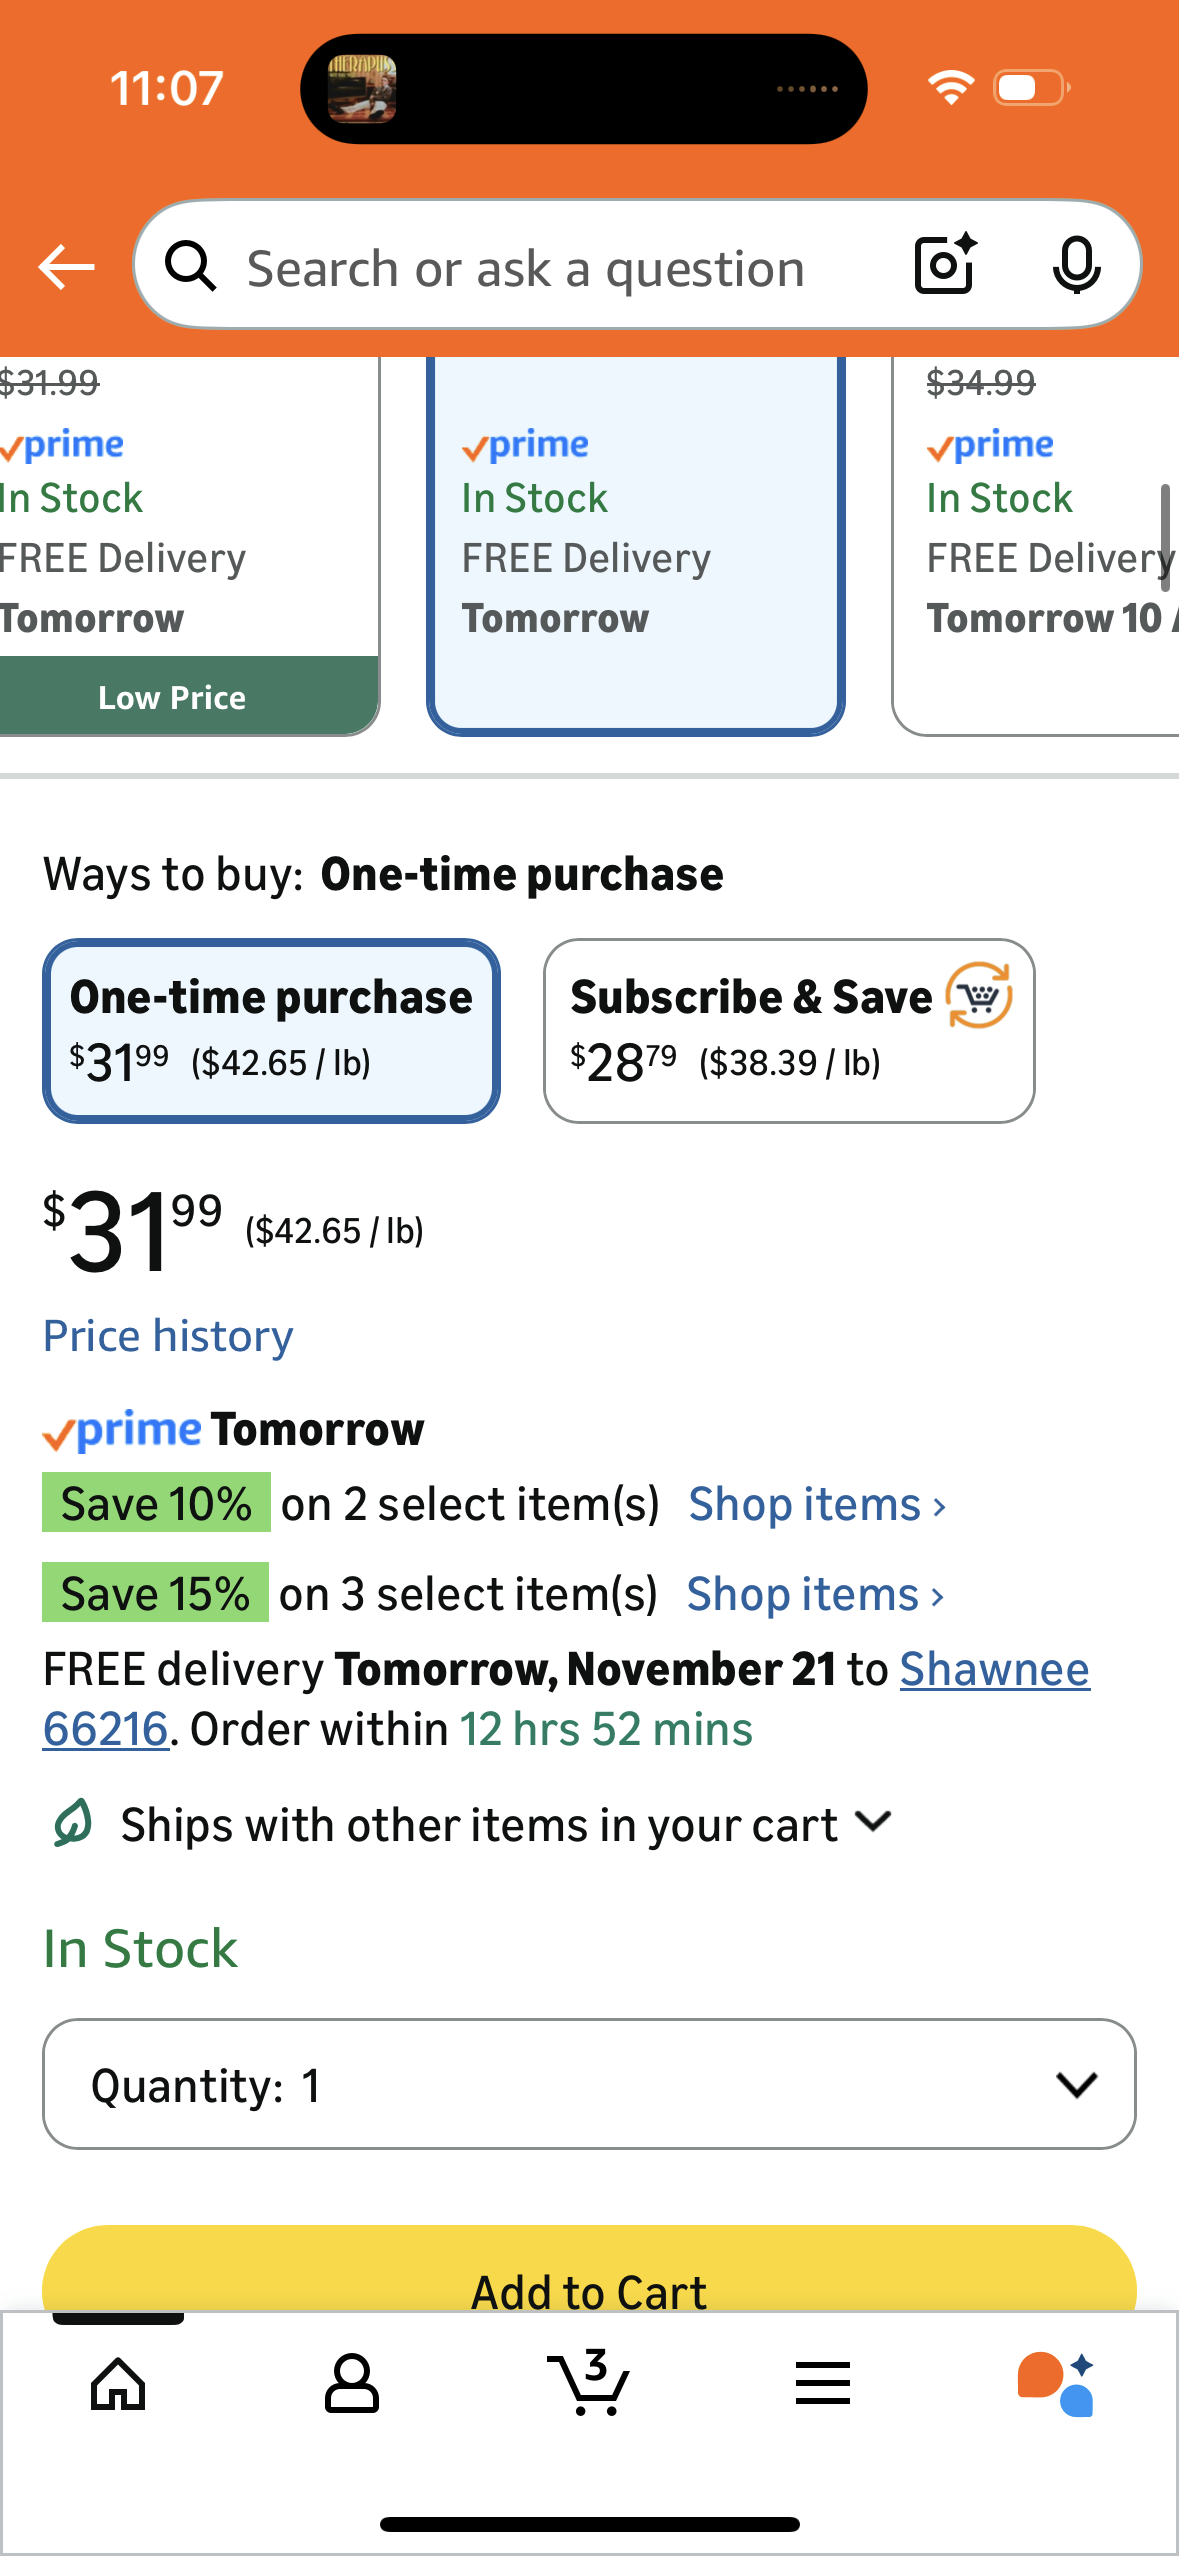Open Shop items for Save 10% offer

(816, 1504)
